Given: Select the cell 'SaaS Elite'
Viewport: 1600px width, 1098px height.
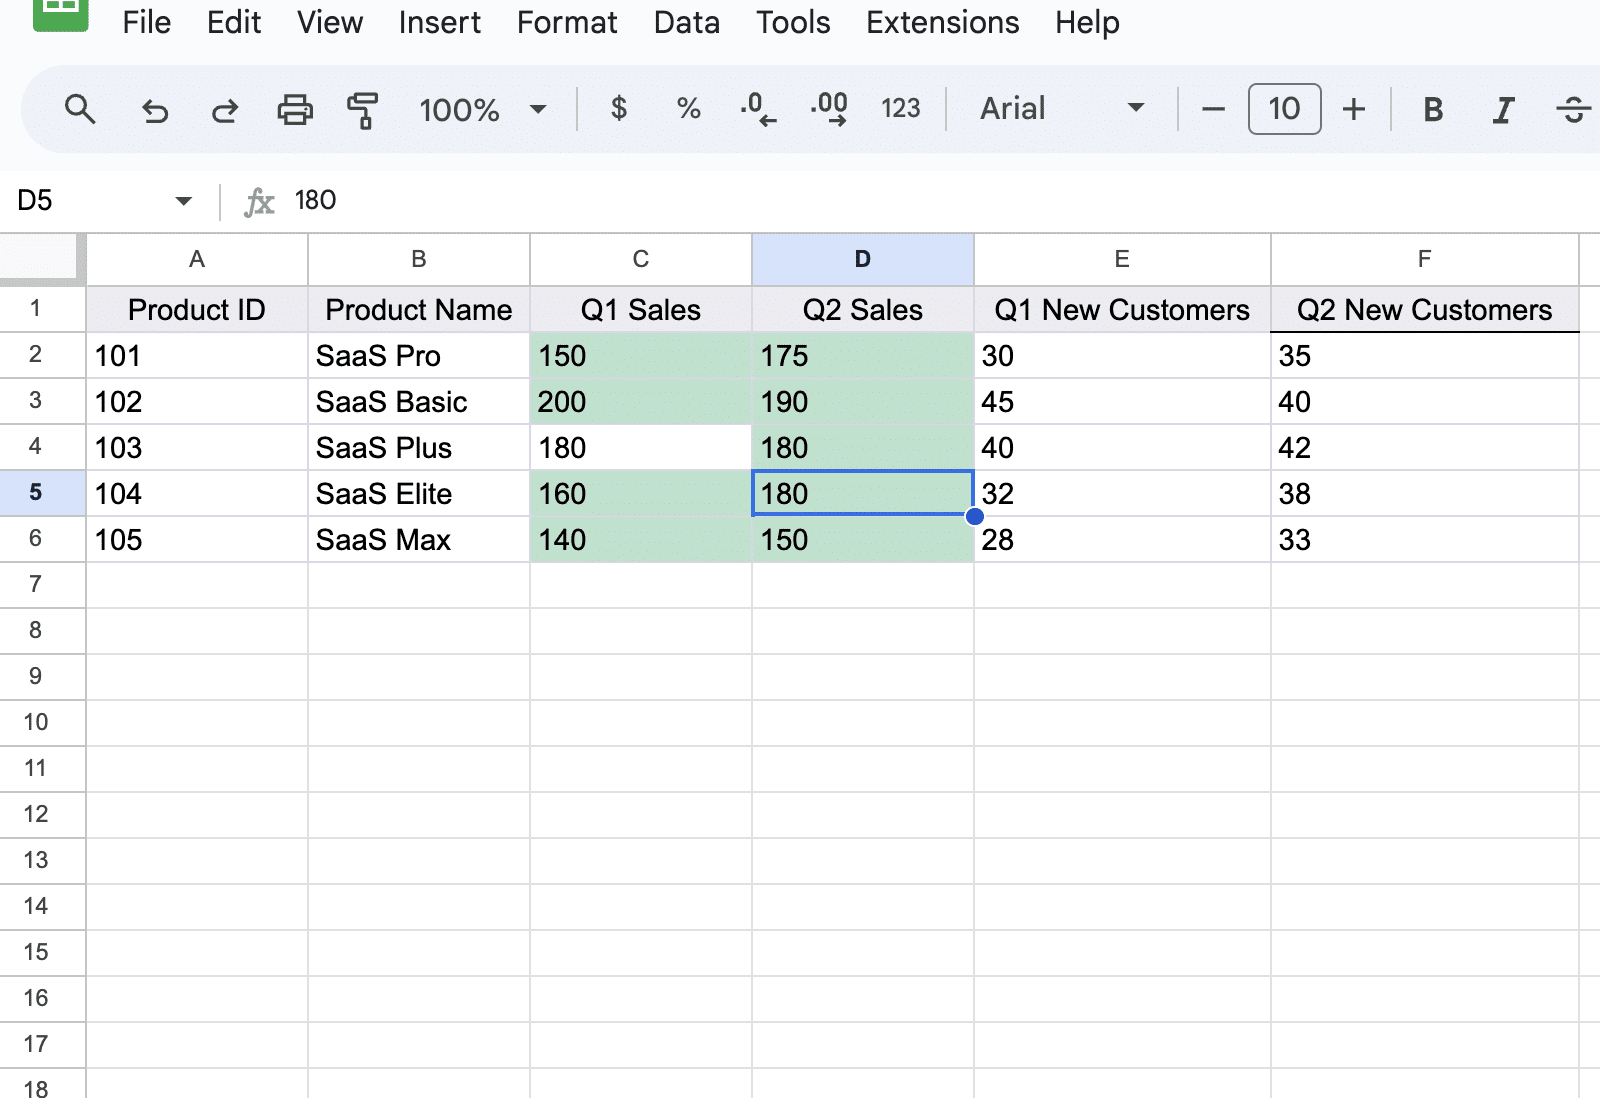Looking at the screenshot, I should (x=419, y=494).
